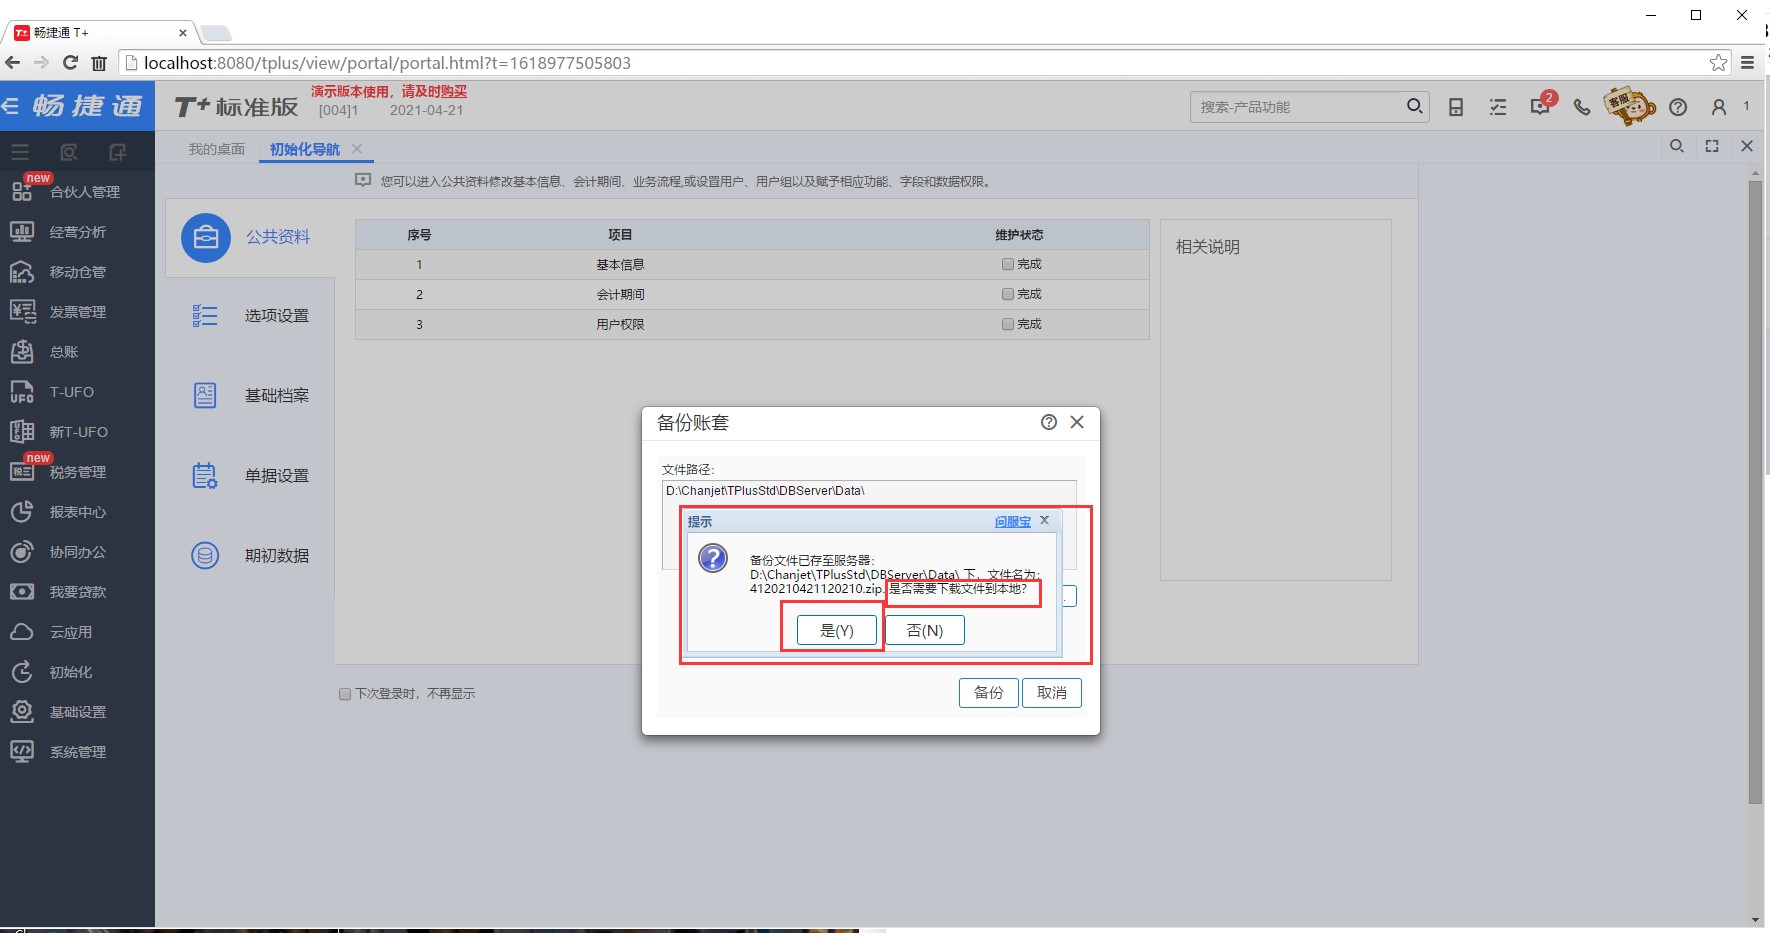
Task: Open 期初数据 navigation section
Action: [x=249, y=556]
